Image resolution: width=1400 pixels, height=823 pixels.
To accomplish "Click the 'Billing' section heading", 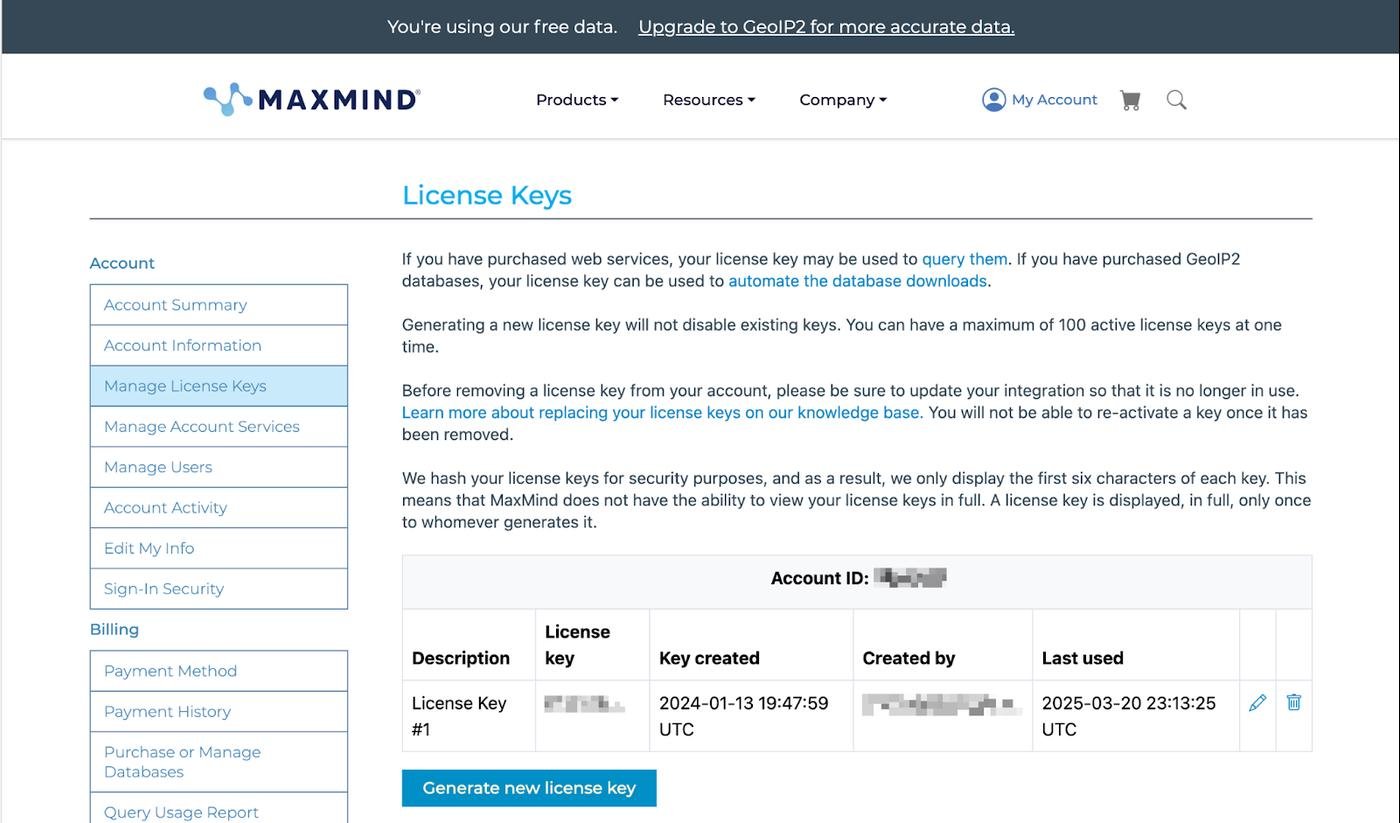I will pyautogui.click(x=114, y=630).
